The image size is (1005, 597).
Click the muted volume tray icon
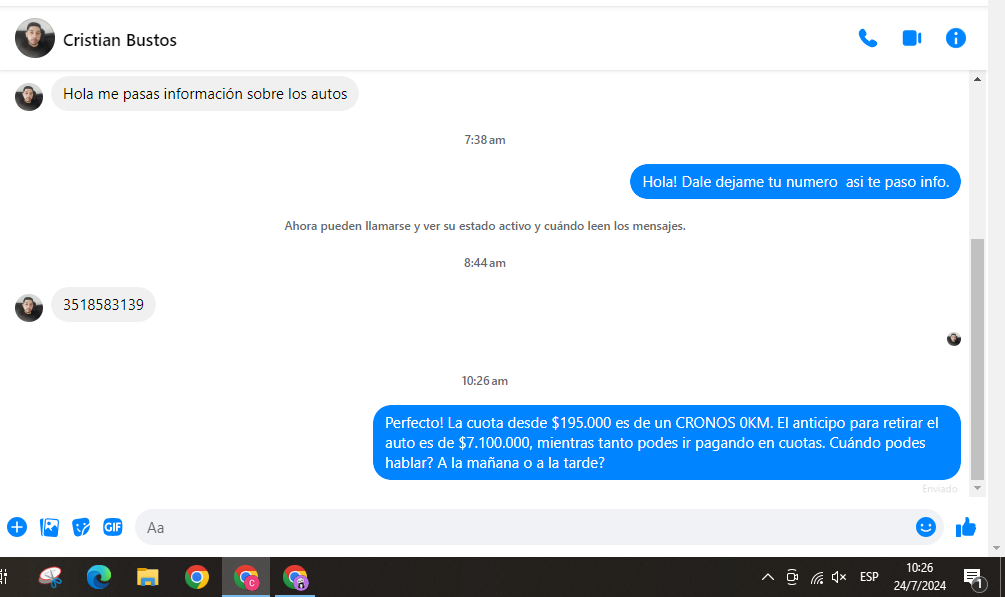point(839,577)
